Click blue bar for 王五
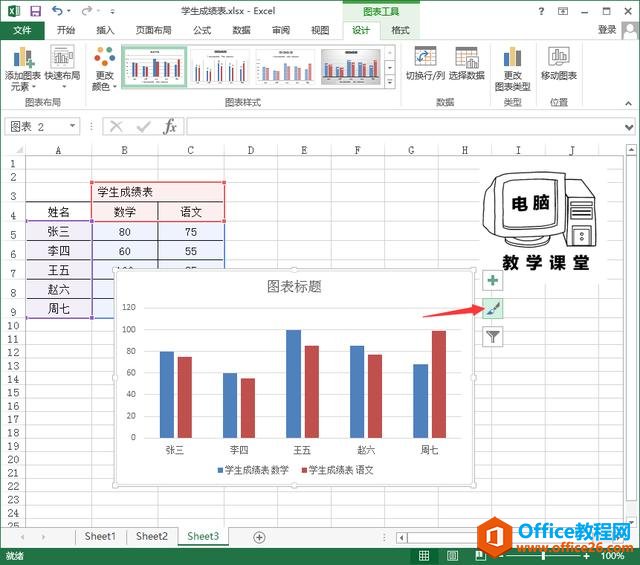The image size is (640, 565). (293, 384)
